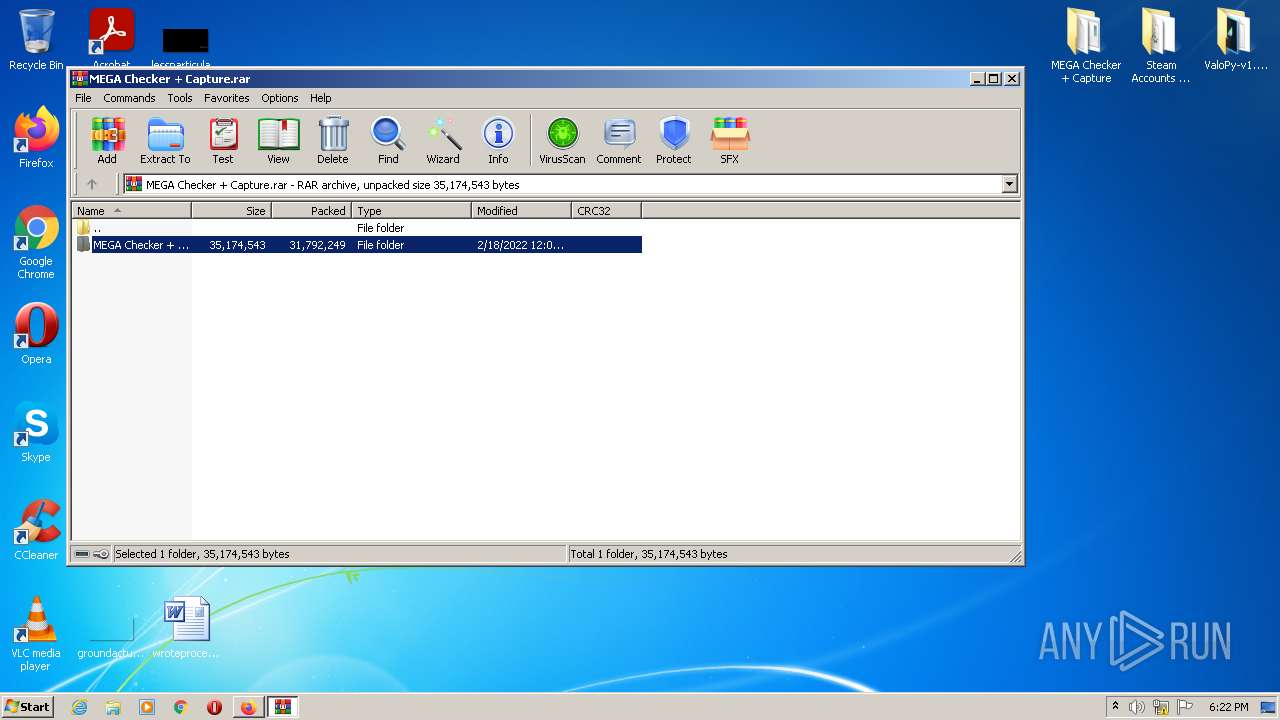Open the Find magnifier tool
The height and width of the screenshot is (720, 1280).
[388, 141]
